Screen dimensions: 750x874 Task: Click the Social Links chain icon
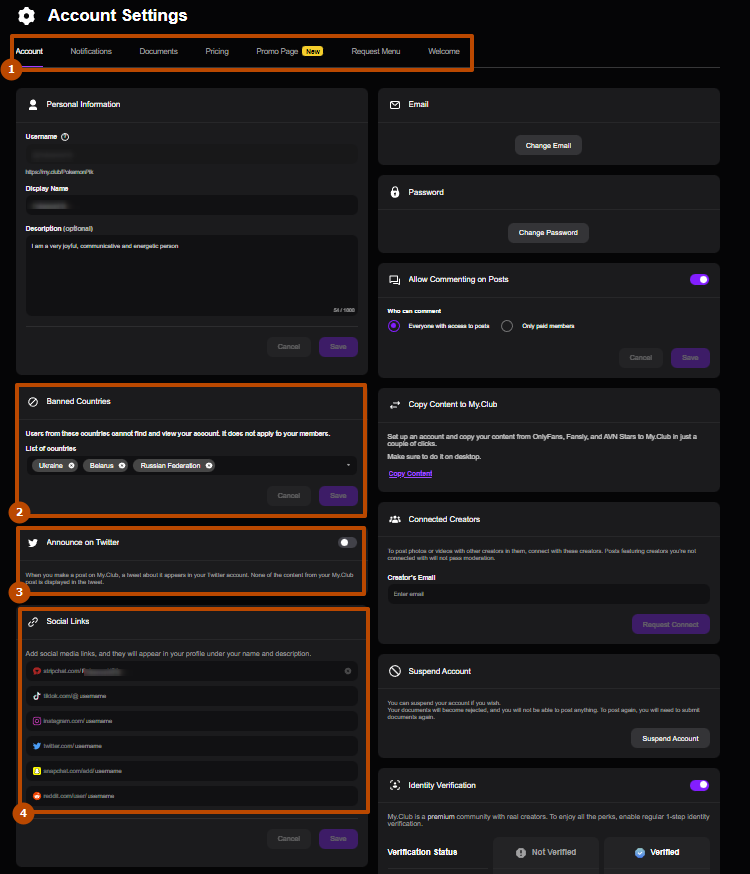pos(33,621)
